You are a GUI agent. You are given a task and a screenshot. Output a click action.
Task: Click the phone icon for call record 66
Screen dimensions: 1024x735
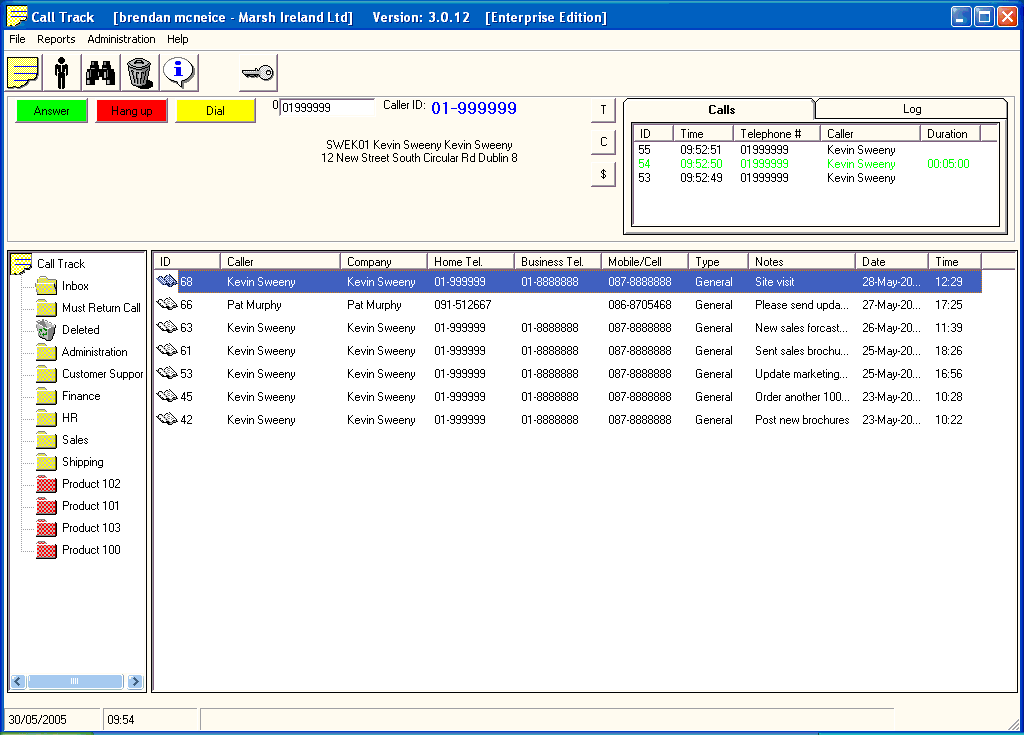(167, 304)
